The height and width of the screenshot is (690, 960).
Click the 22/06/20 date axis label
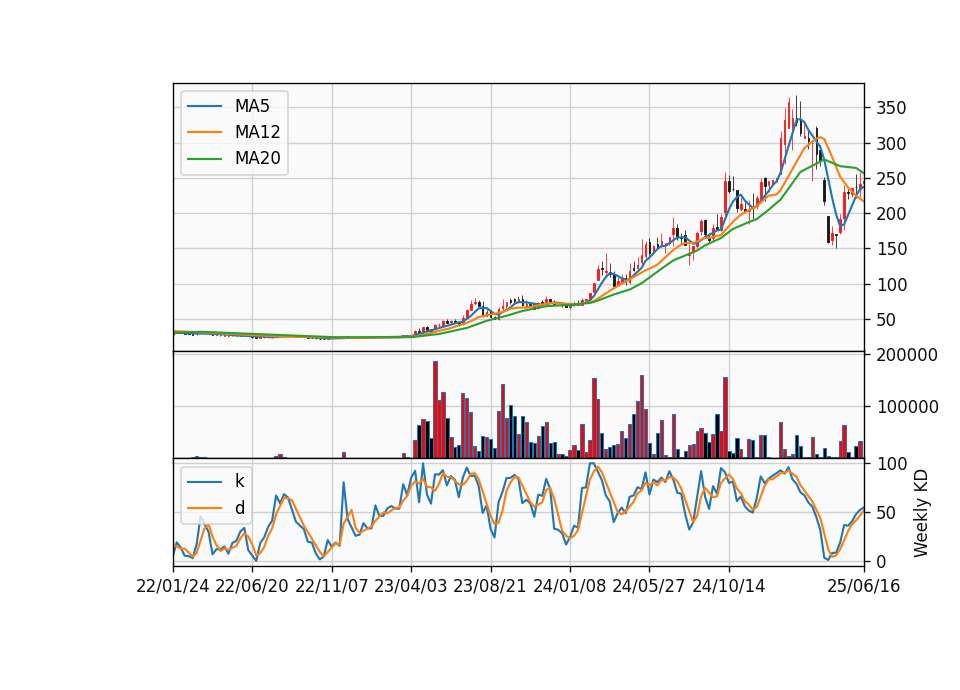click(x=252, y=587)
